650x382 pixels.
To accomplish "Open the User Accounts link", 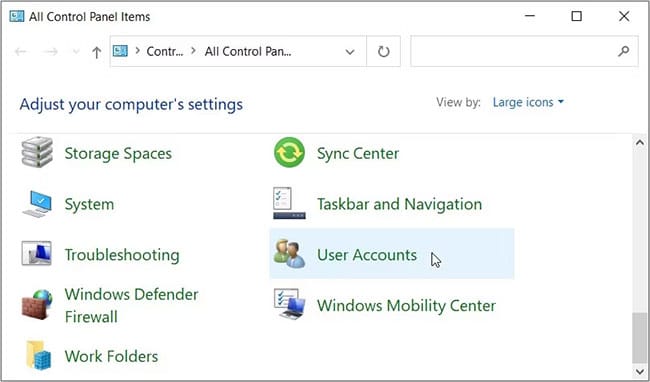I will pos(367,254).
